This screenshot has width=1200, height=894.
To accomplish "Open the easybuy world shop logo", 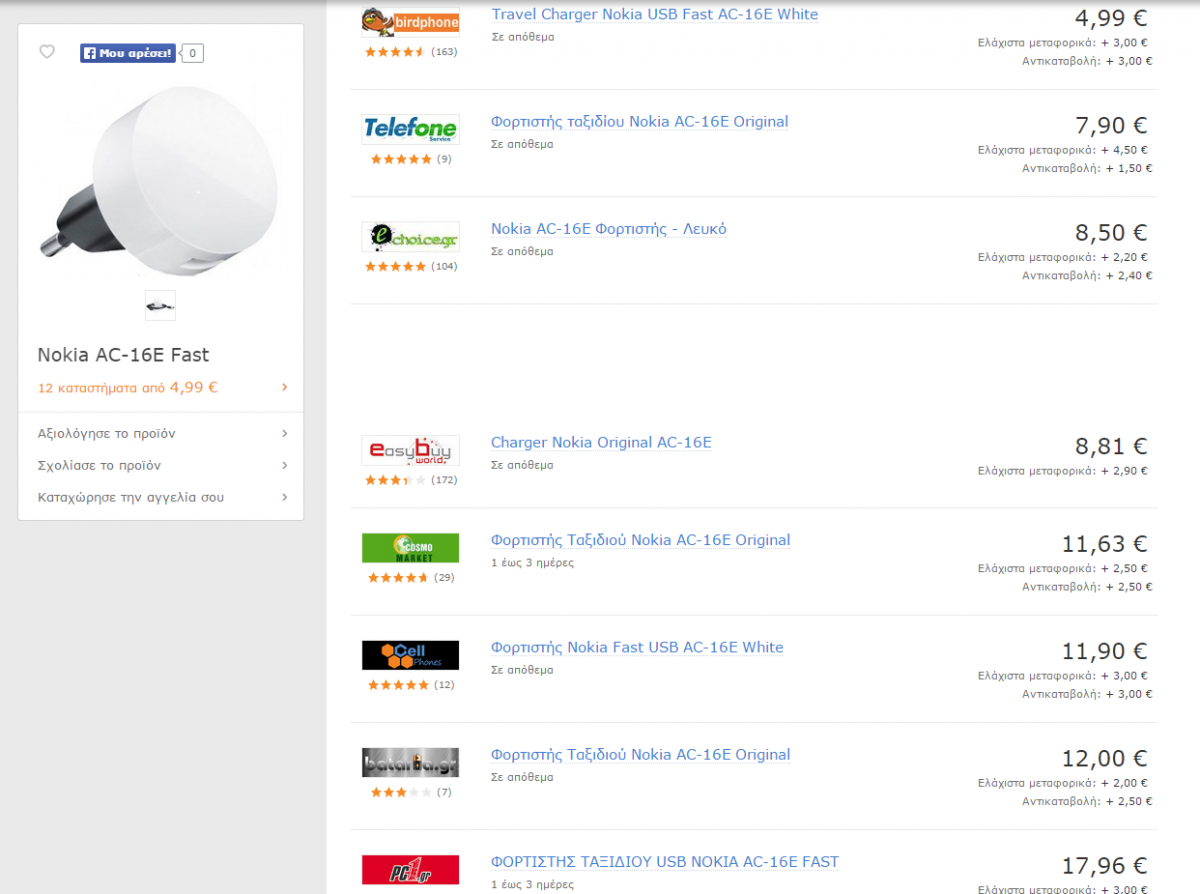I will (410, 450).
